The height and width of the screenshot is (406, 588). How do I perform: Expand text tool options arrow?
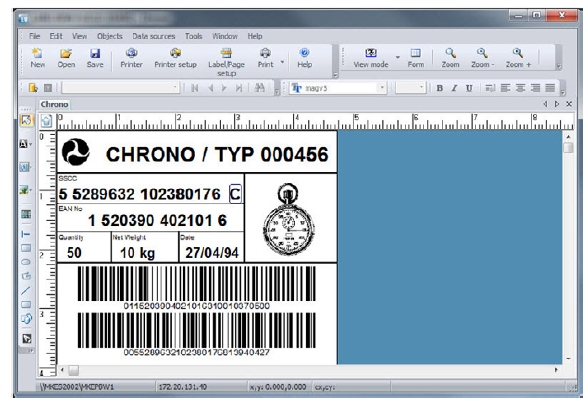[x=30, y=144]
